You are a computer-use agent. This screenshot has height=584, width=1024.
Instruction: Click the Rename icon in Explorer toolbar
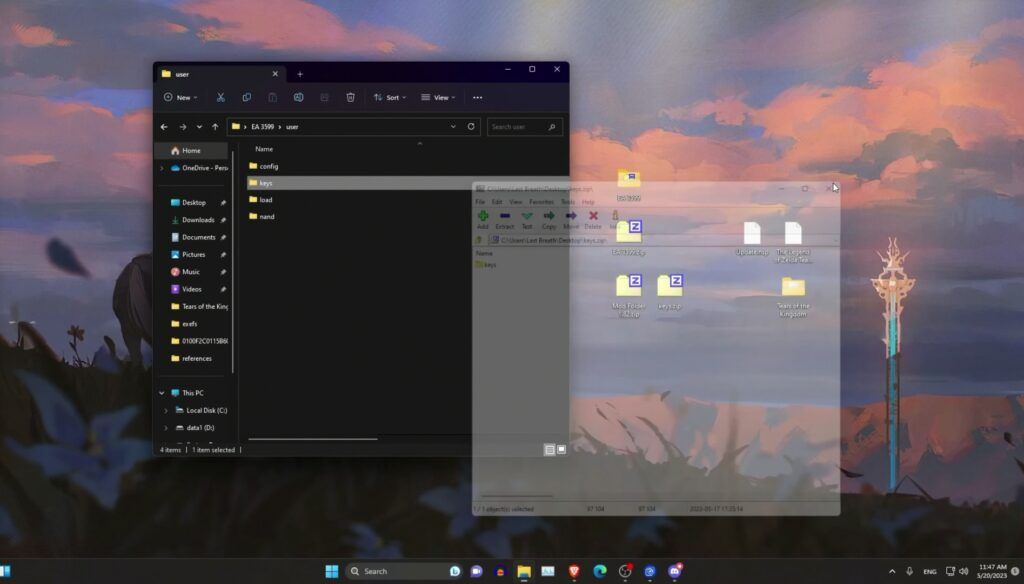298,97
